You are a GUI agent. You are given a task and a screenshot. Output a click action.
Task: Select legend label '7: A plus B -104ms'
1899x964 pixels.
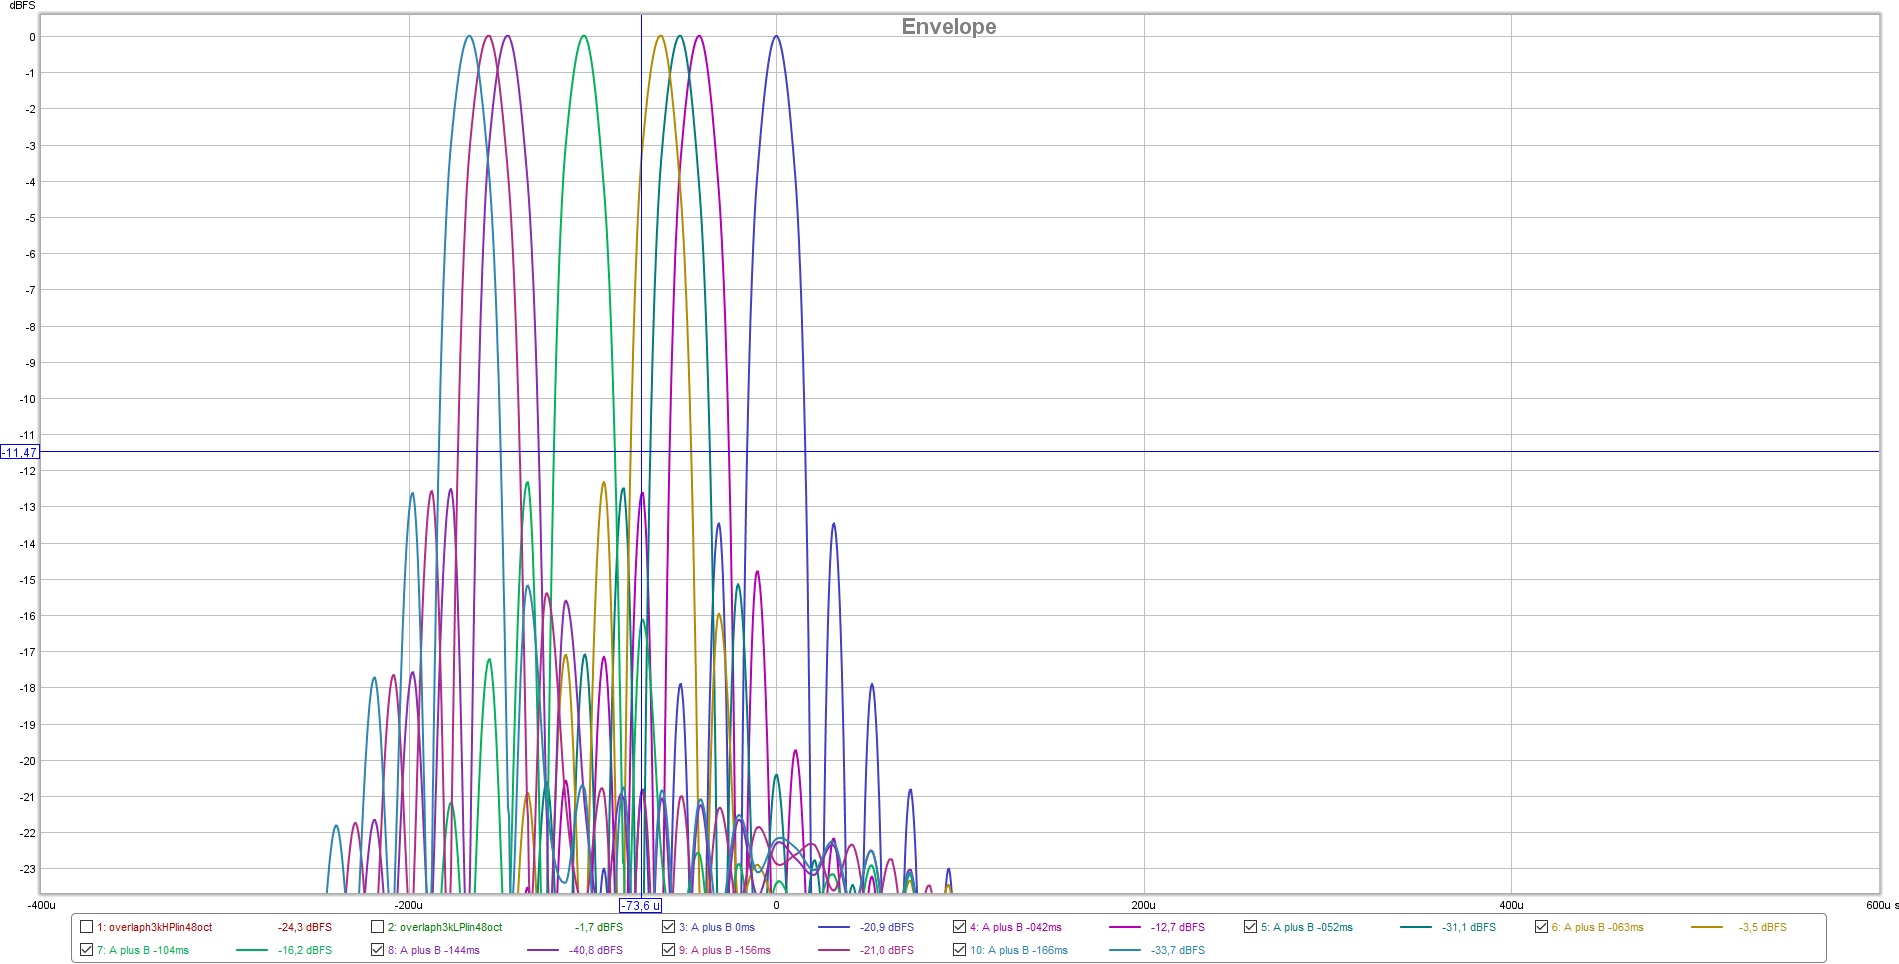pyautogui.click(x=143, y=951)
